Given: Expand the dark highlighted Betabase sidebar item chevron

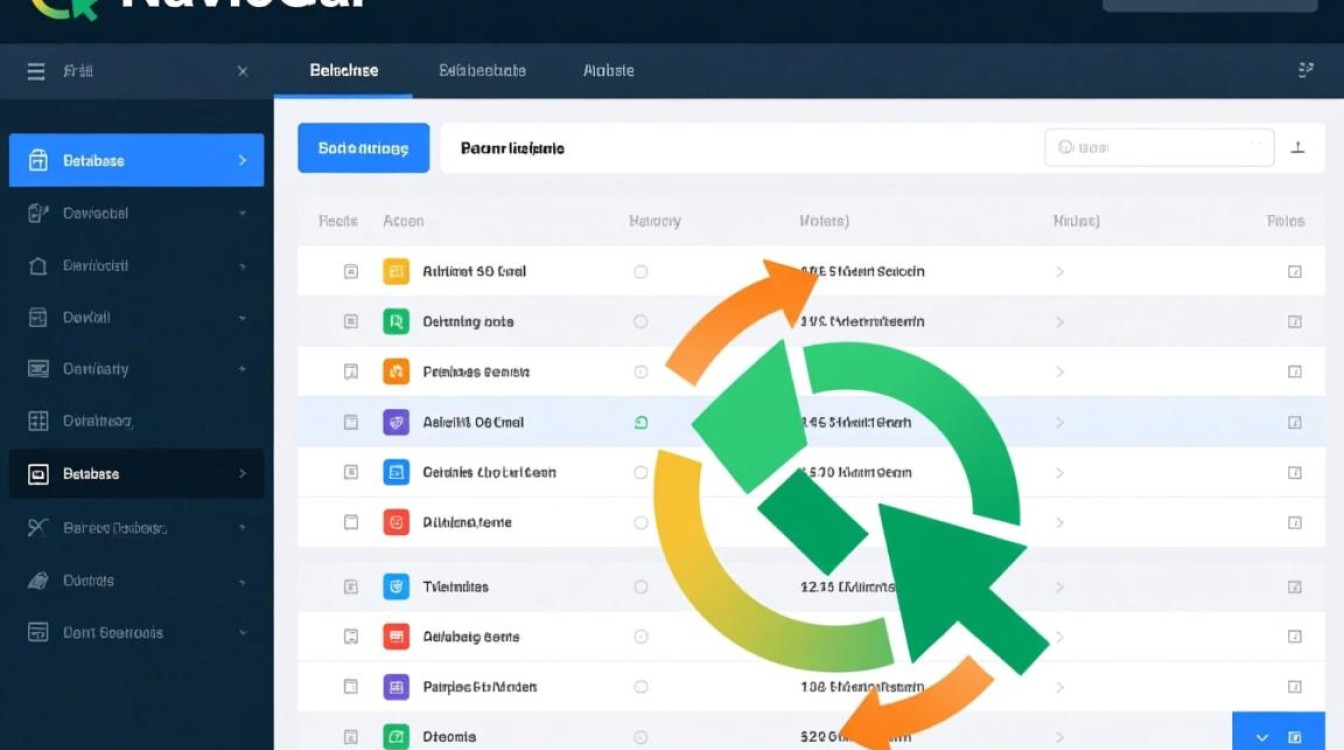Looking at the screenshot, I should 242,474.
